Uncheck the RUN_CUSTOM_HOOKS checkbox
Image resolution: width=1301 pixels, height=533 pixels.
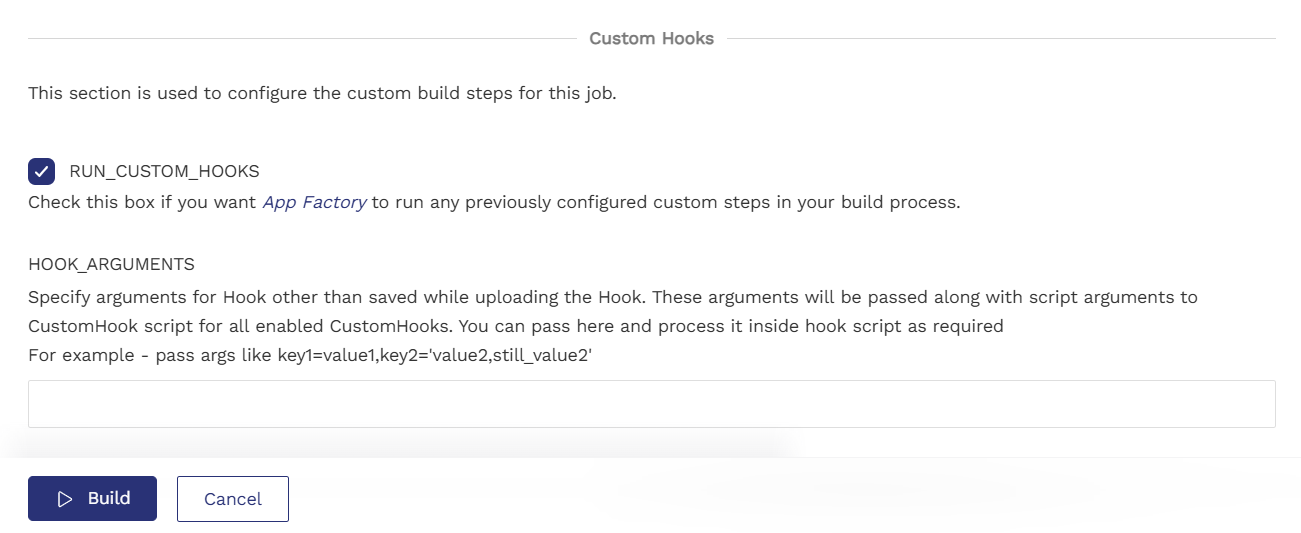41,171
